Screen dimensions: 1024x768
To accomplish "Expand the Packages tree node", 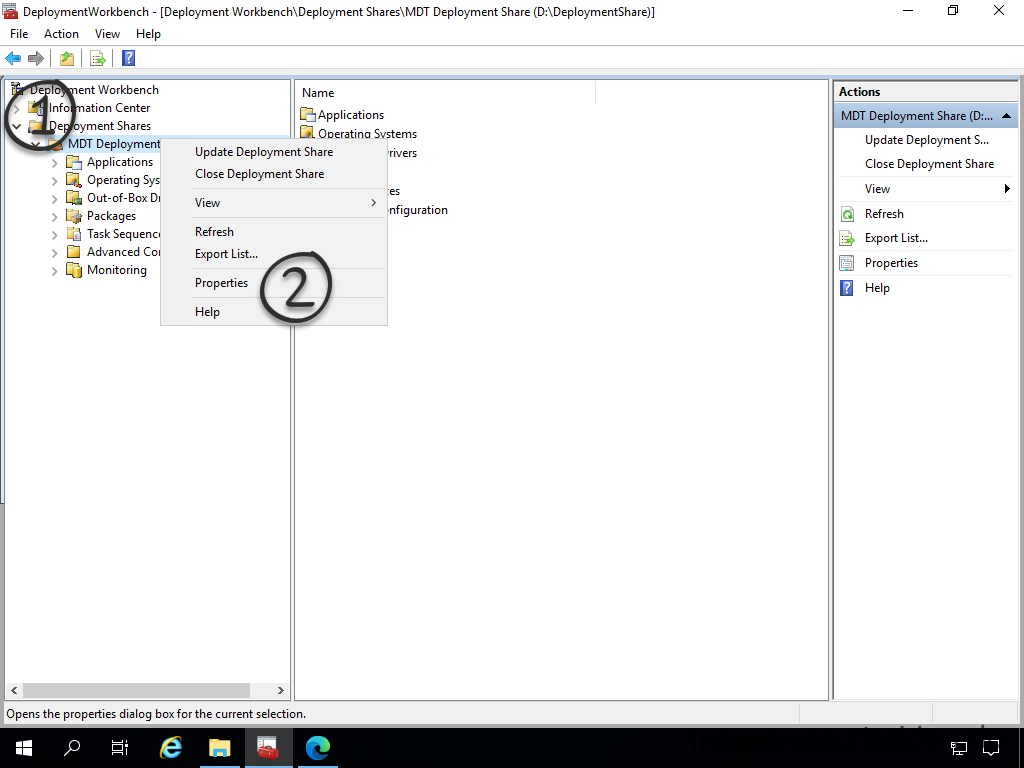I will click(55, 217).
